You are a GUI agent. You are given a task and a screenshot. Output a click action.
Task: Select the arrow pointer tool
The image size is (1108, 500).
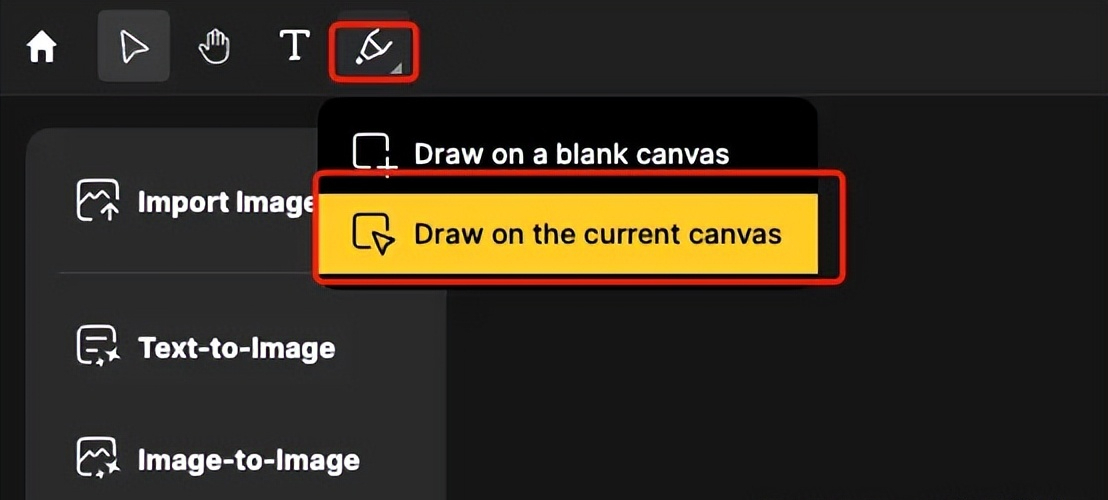133,47
